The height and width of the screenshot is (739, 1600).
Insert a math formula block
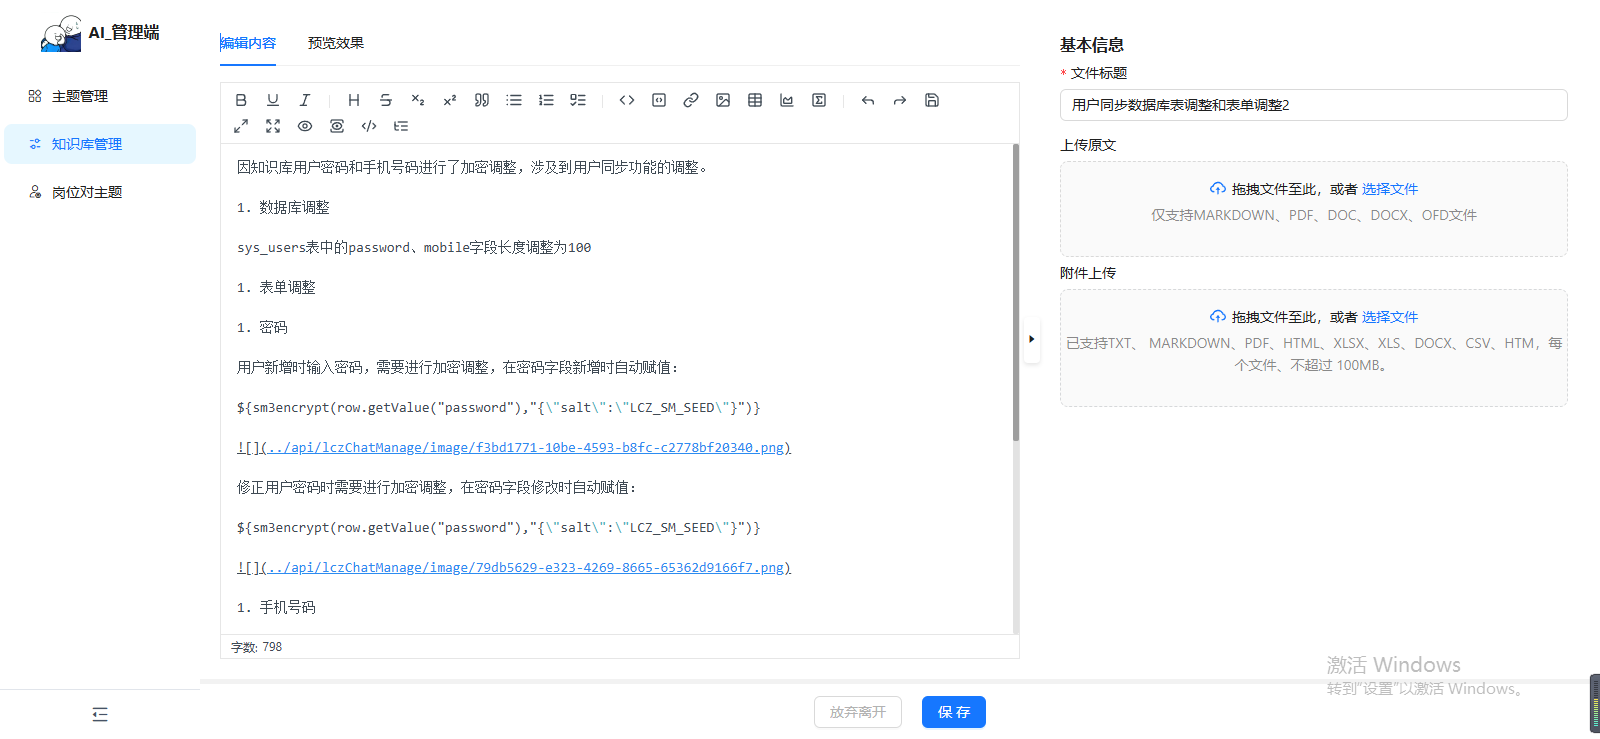pyautogui.click(x=819, y=100)
